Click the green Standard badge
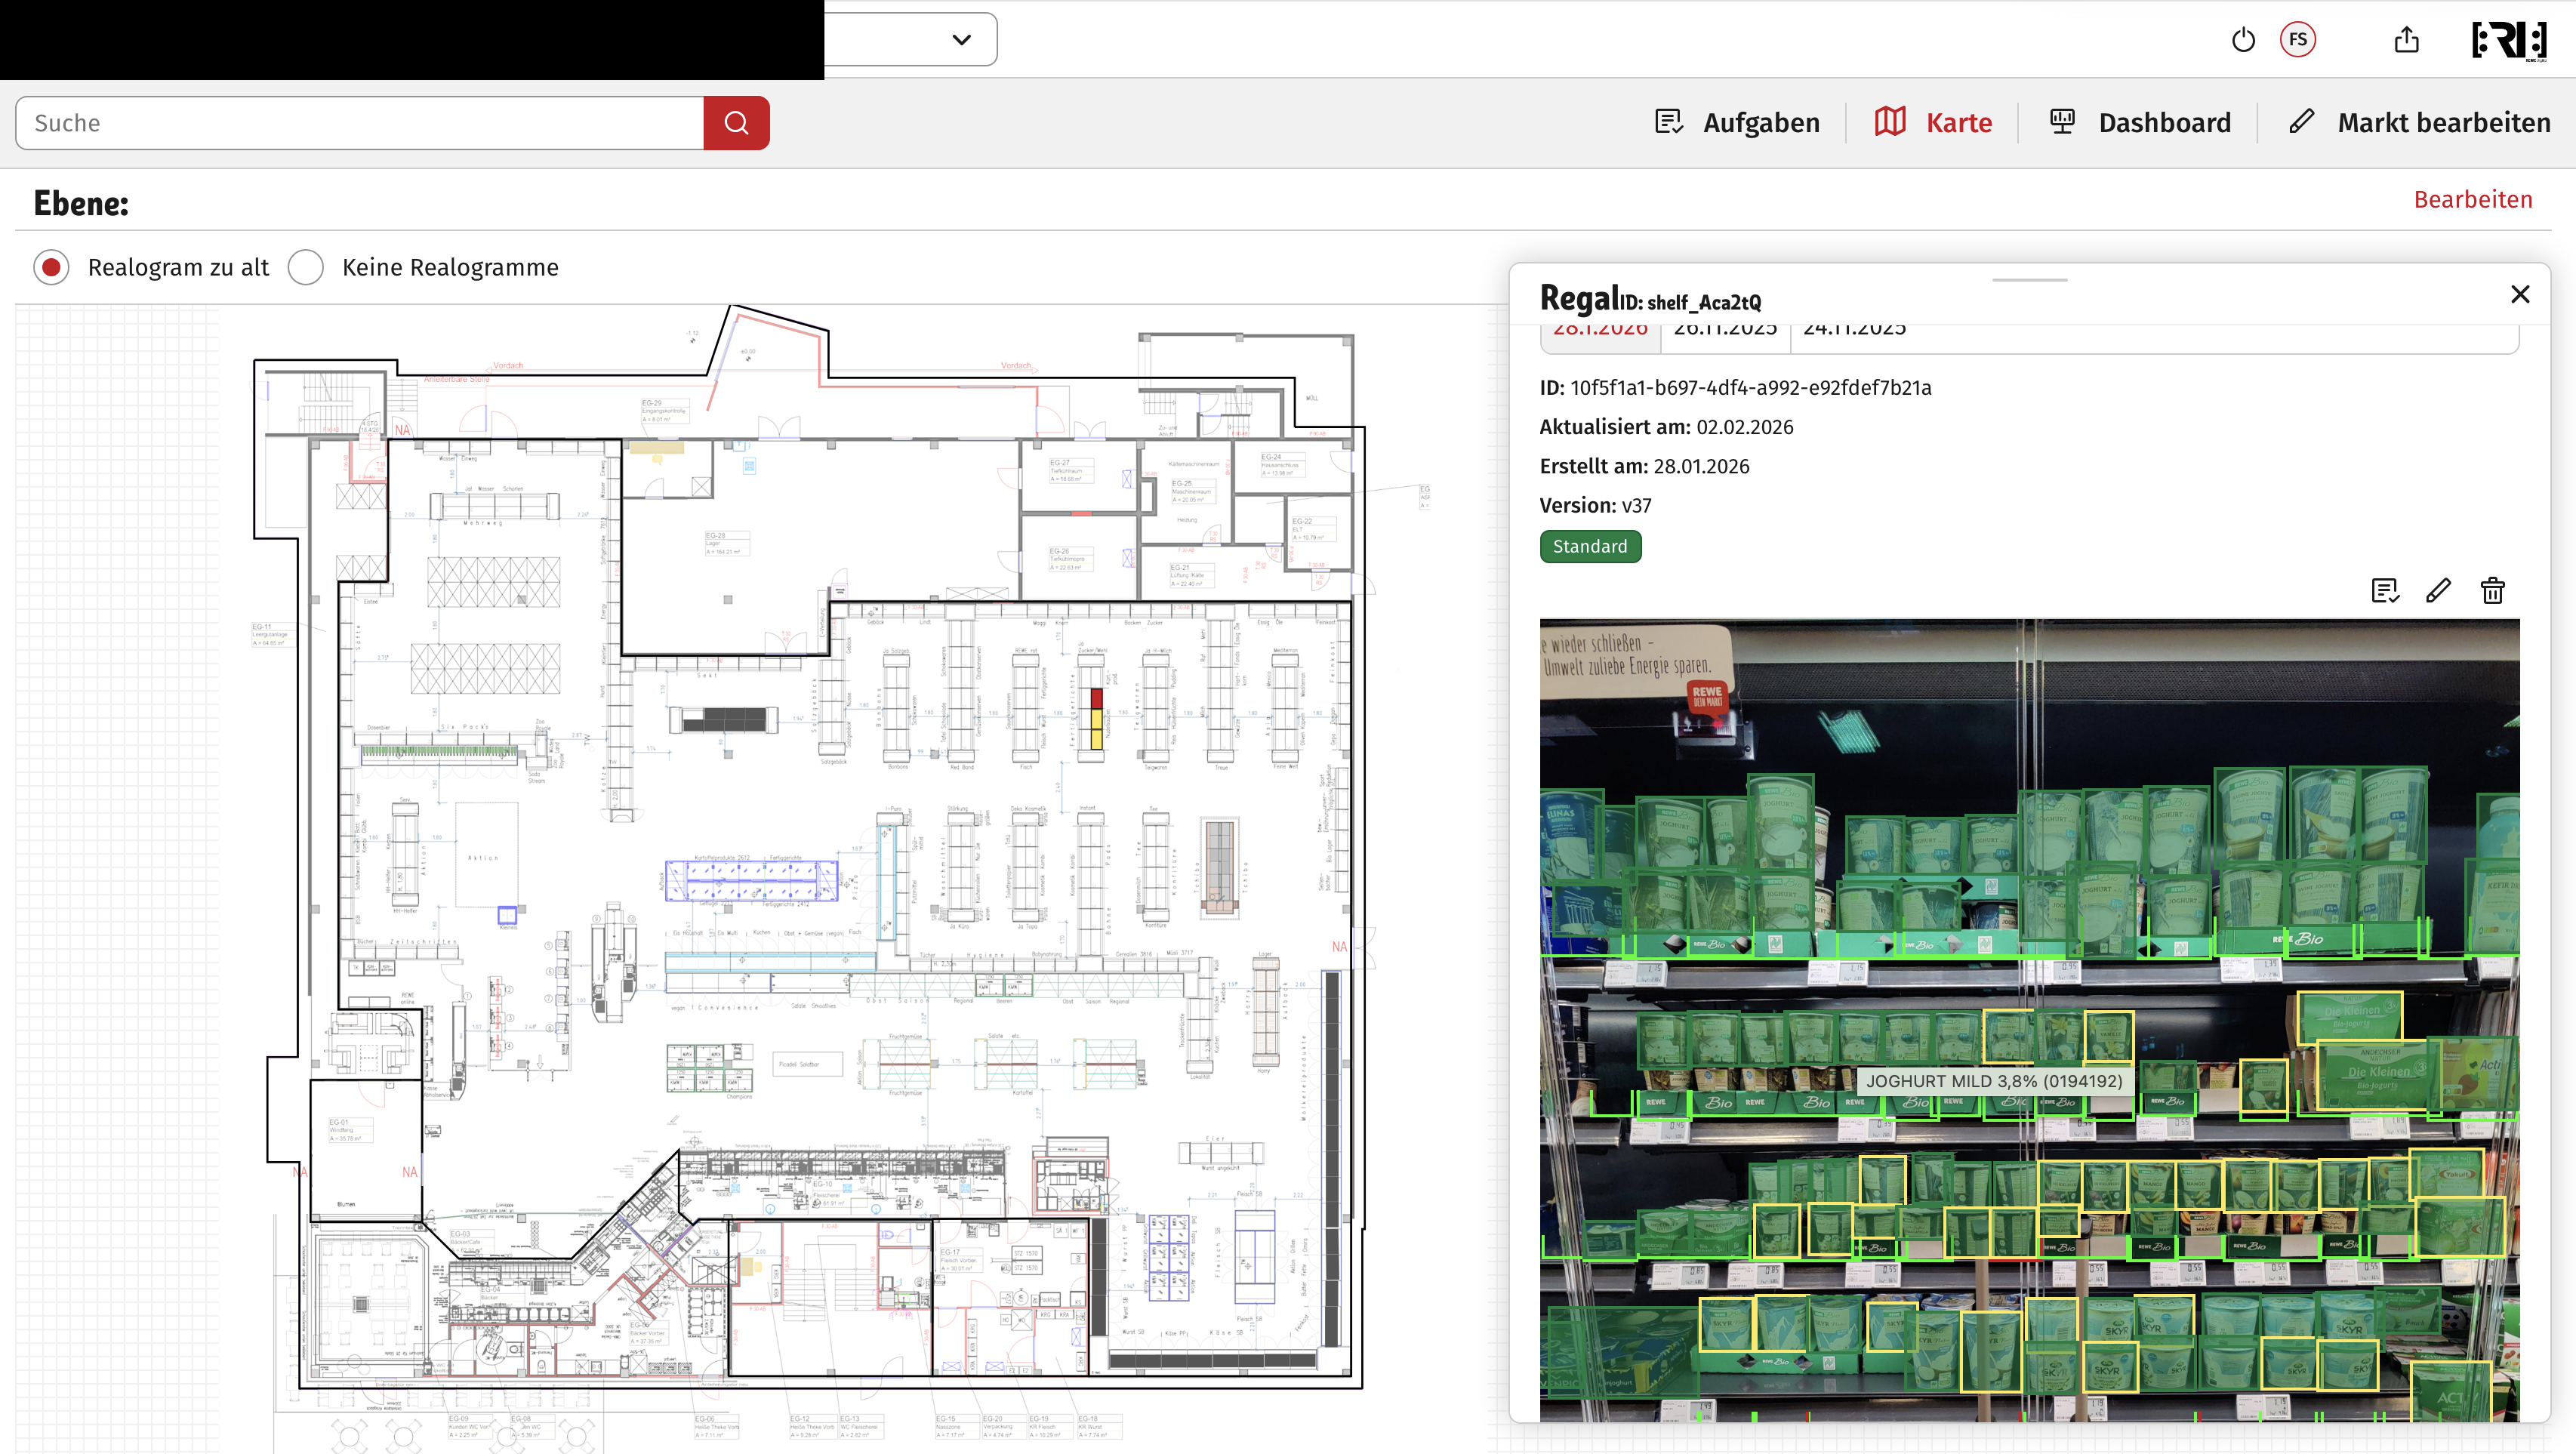Image resolution: width=2576 pixels, height=1454 pixels. click(x=1590, y=546)
